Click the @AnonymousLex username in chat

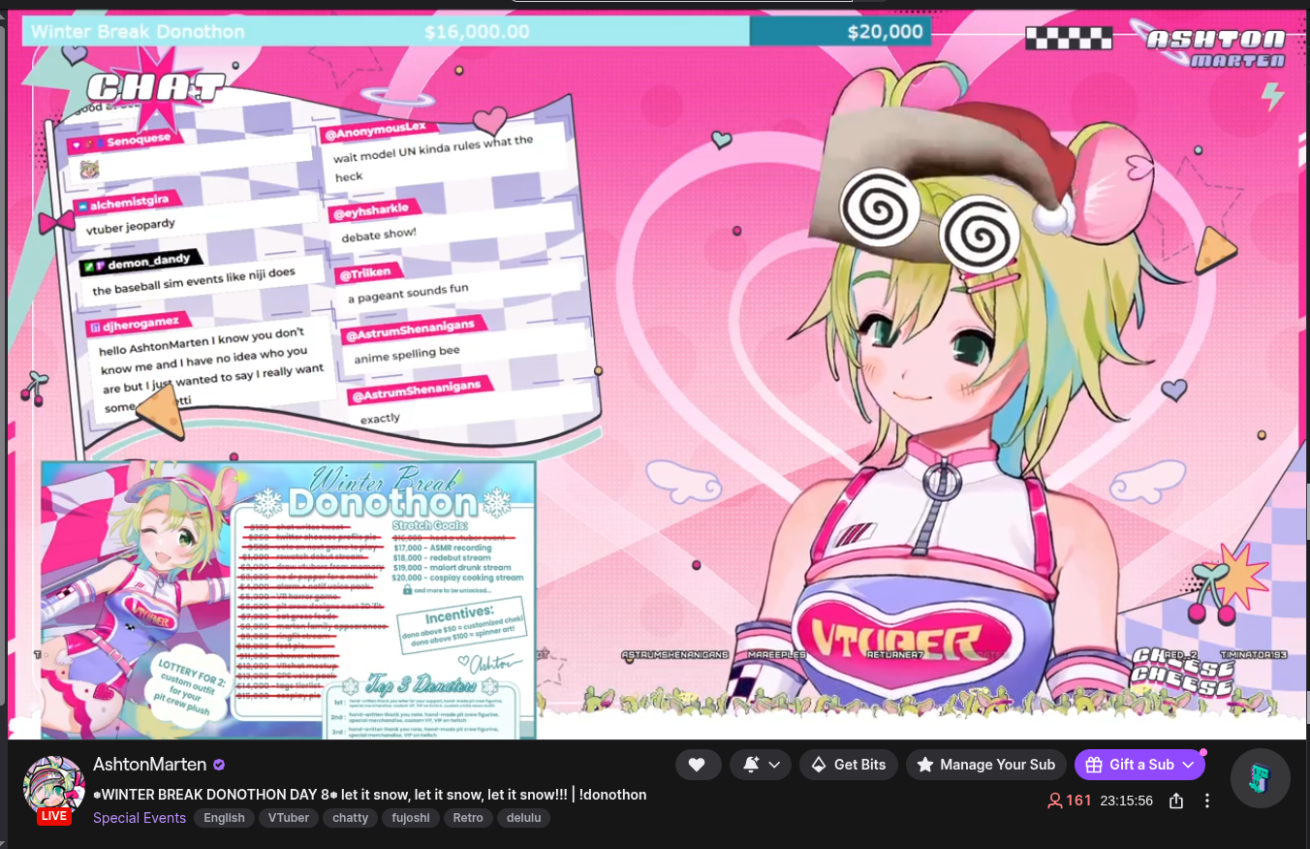click(375, 130)
